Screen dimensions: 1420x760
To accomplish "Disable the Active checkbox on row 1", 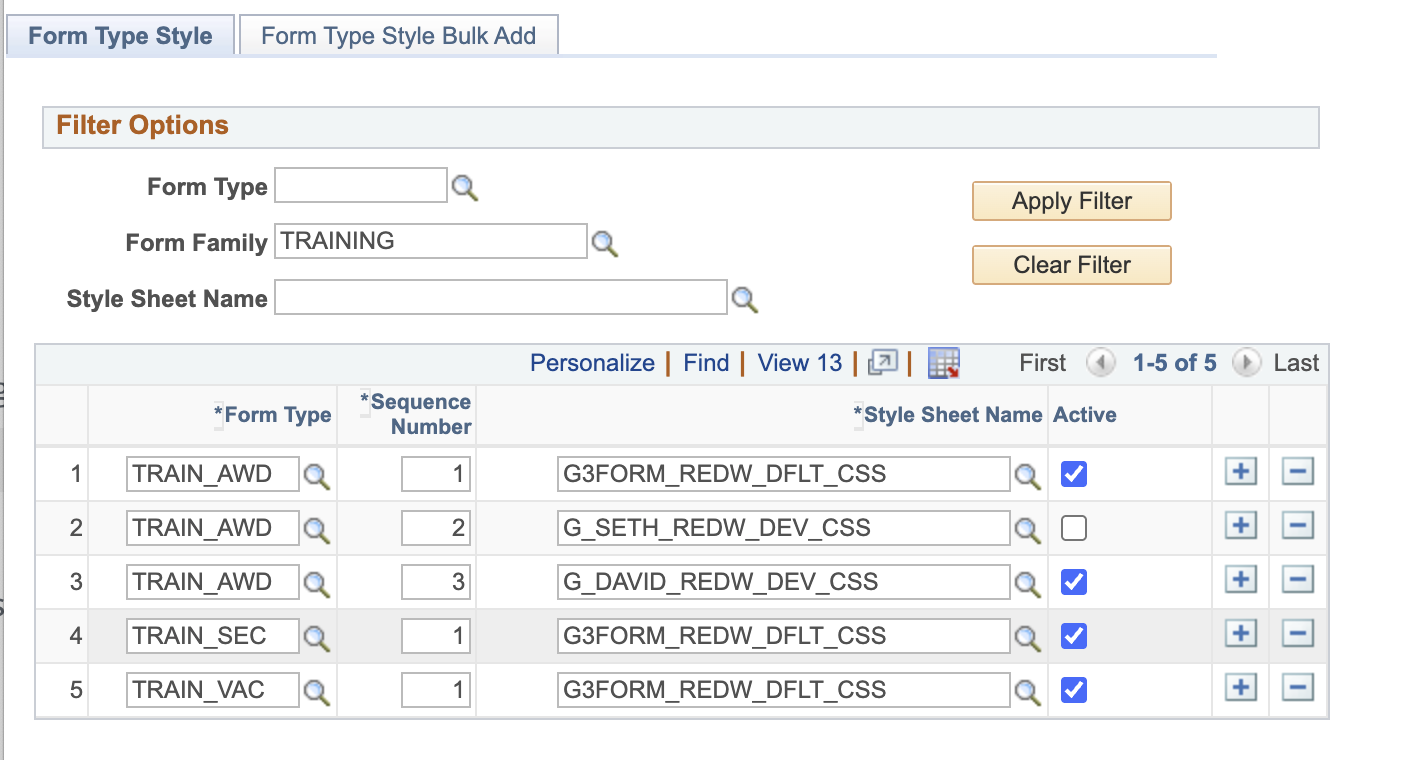I will (x=1073, y=474).
